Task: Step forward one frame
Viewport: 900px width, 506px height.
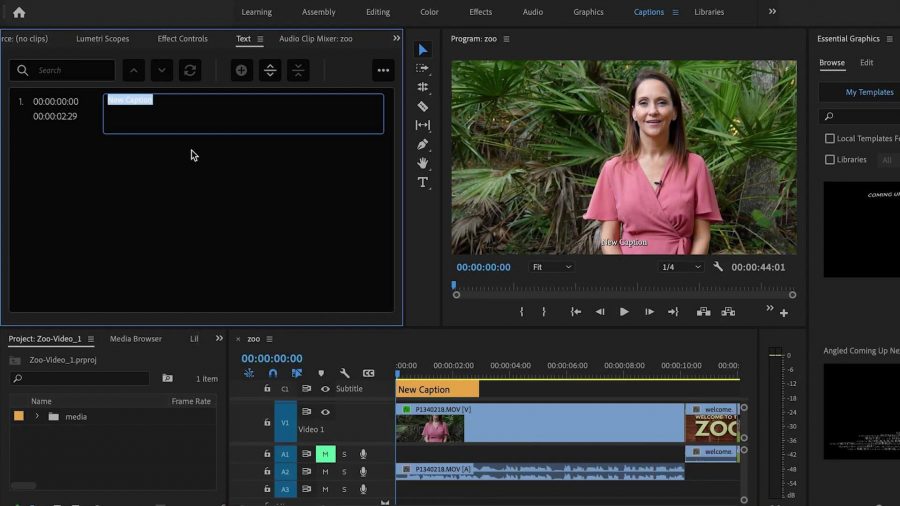Action: click(649, 312)
